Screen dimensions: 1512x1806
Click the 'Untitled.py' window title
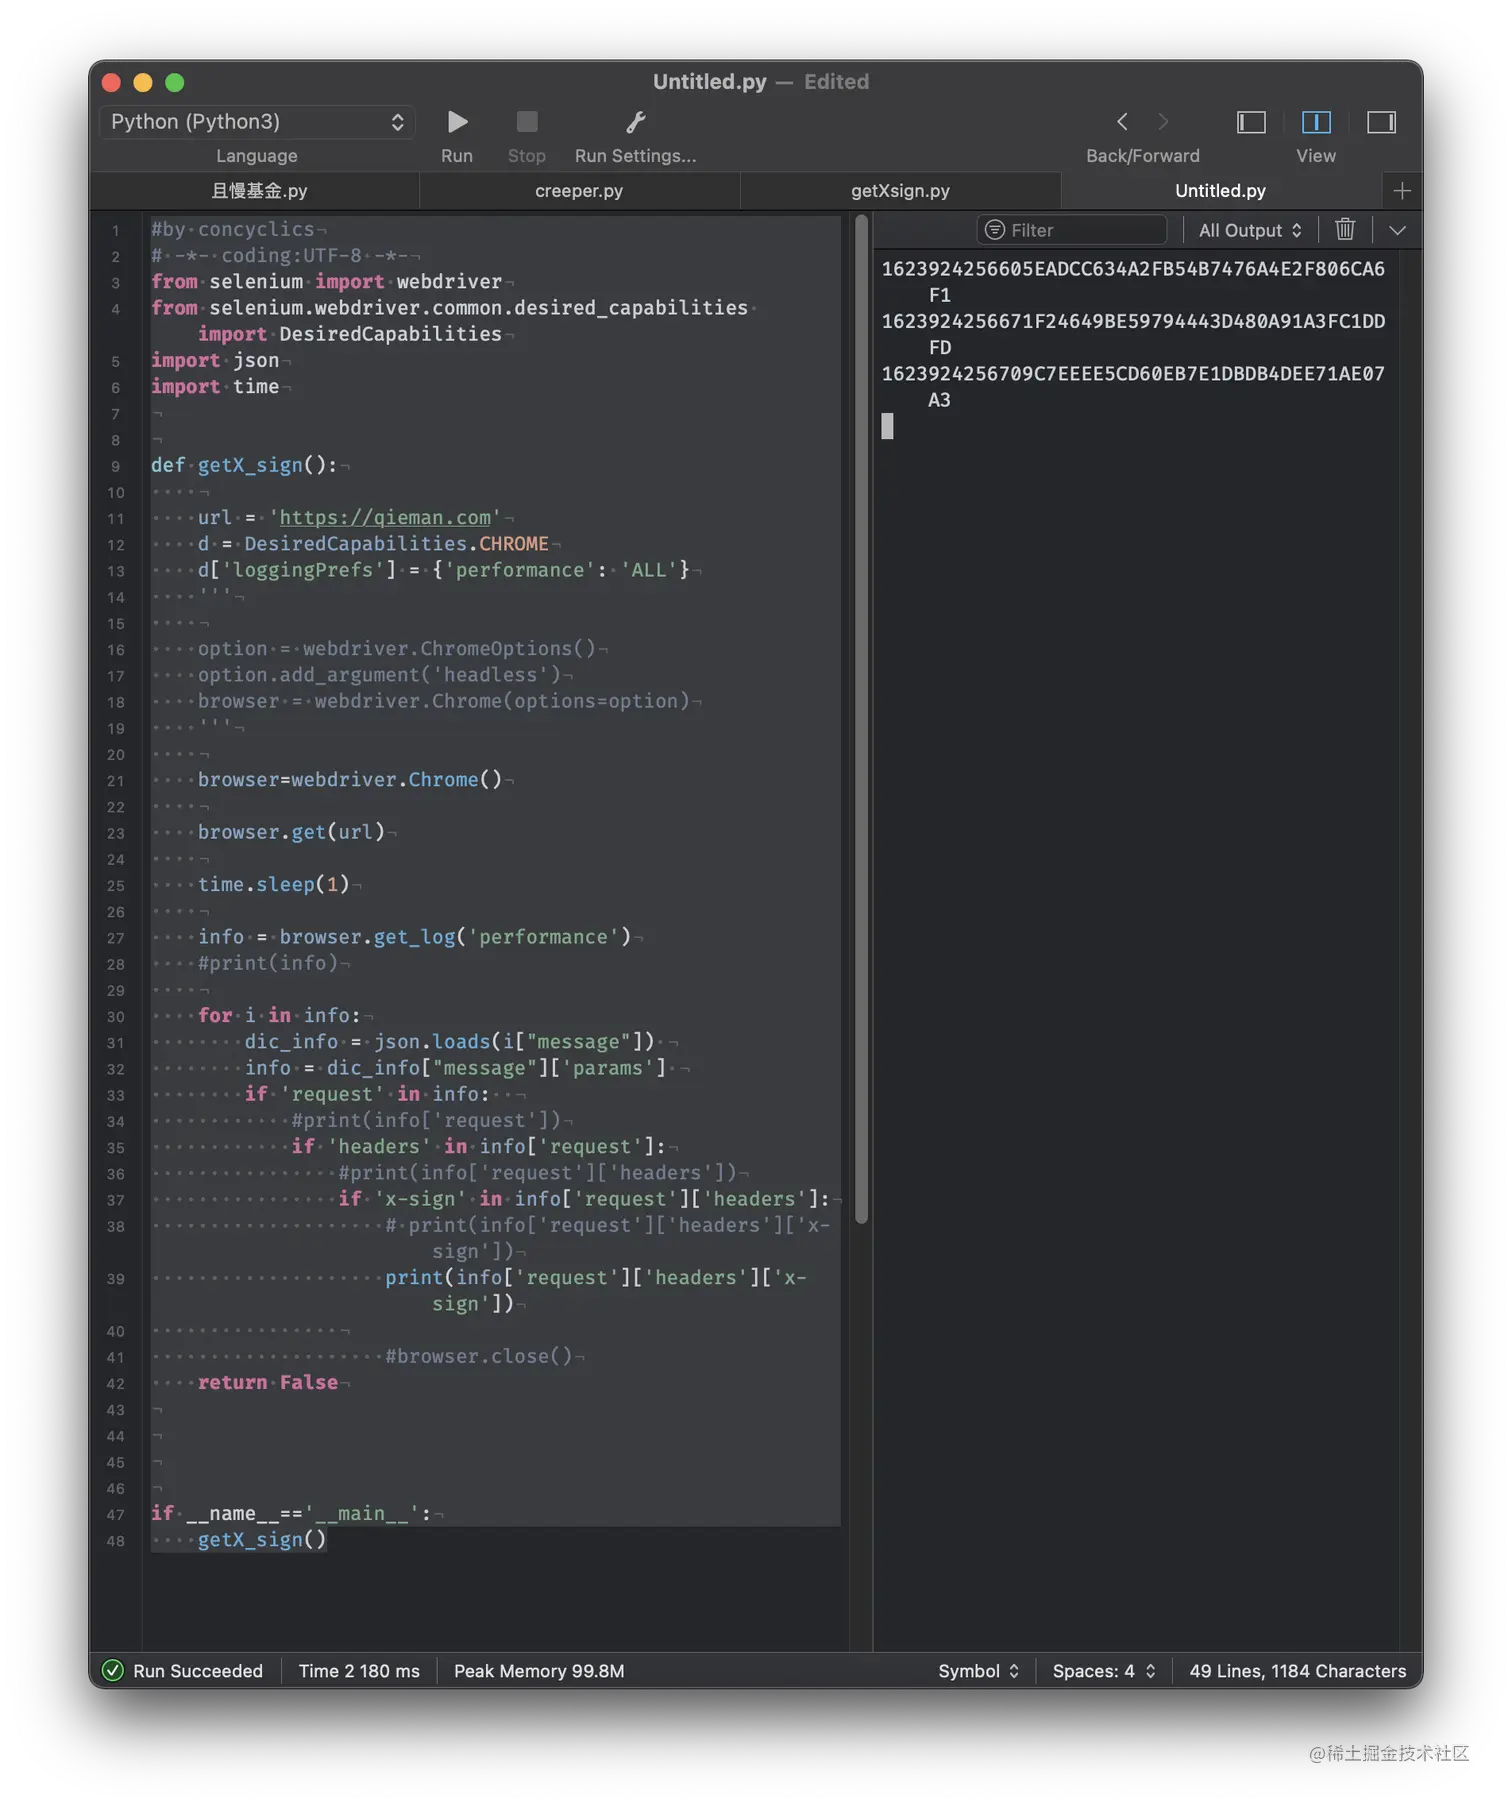710,82
